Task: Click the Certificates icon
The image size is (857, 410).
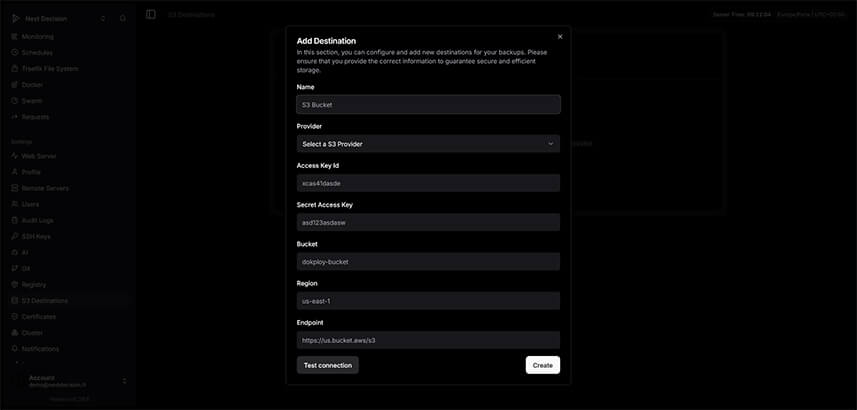Action: [x=15, y=317]
